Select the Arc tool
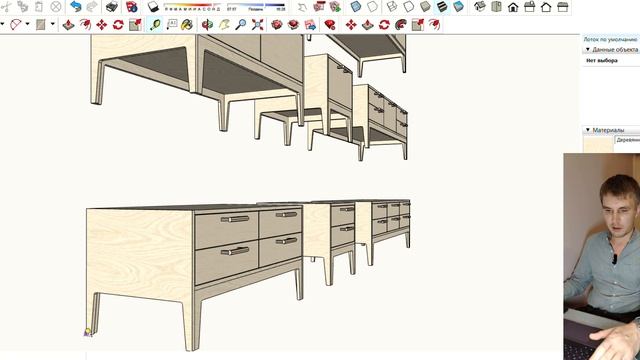Viewport: 640px width, 360px height. 16,24
